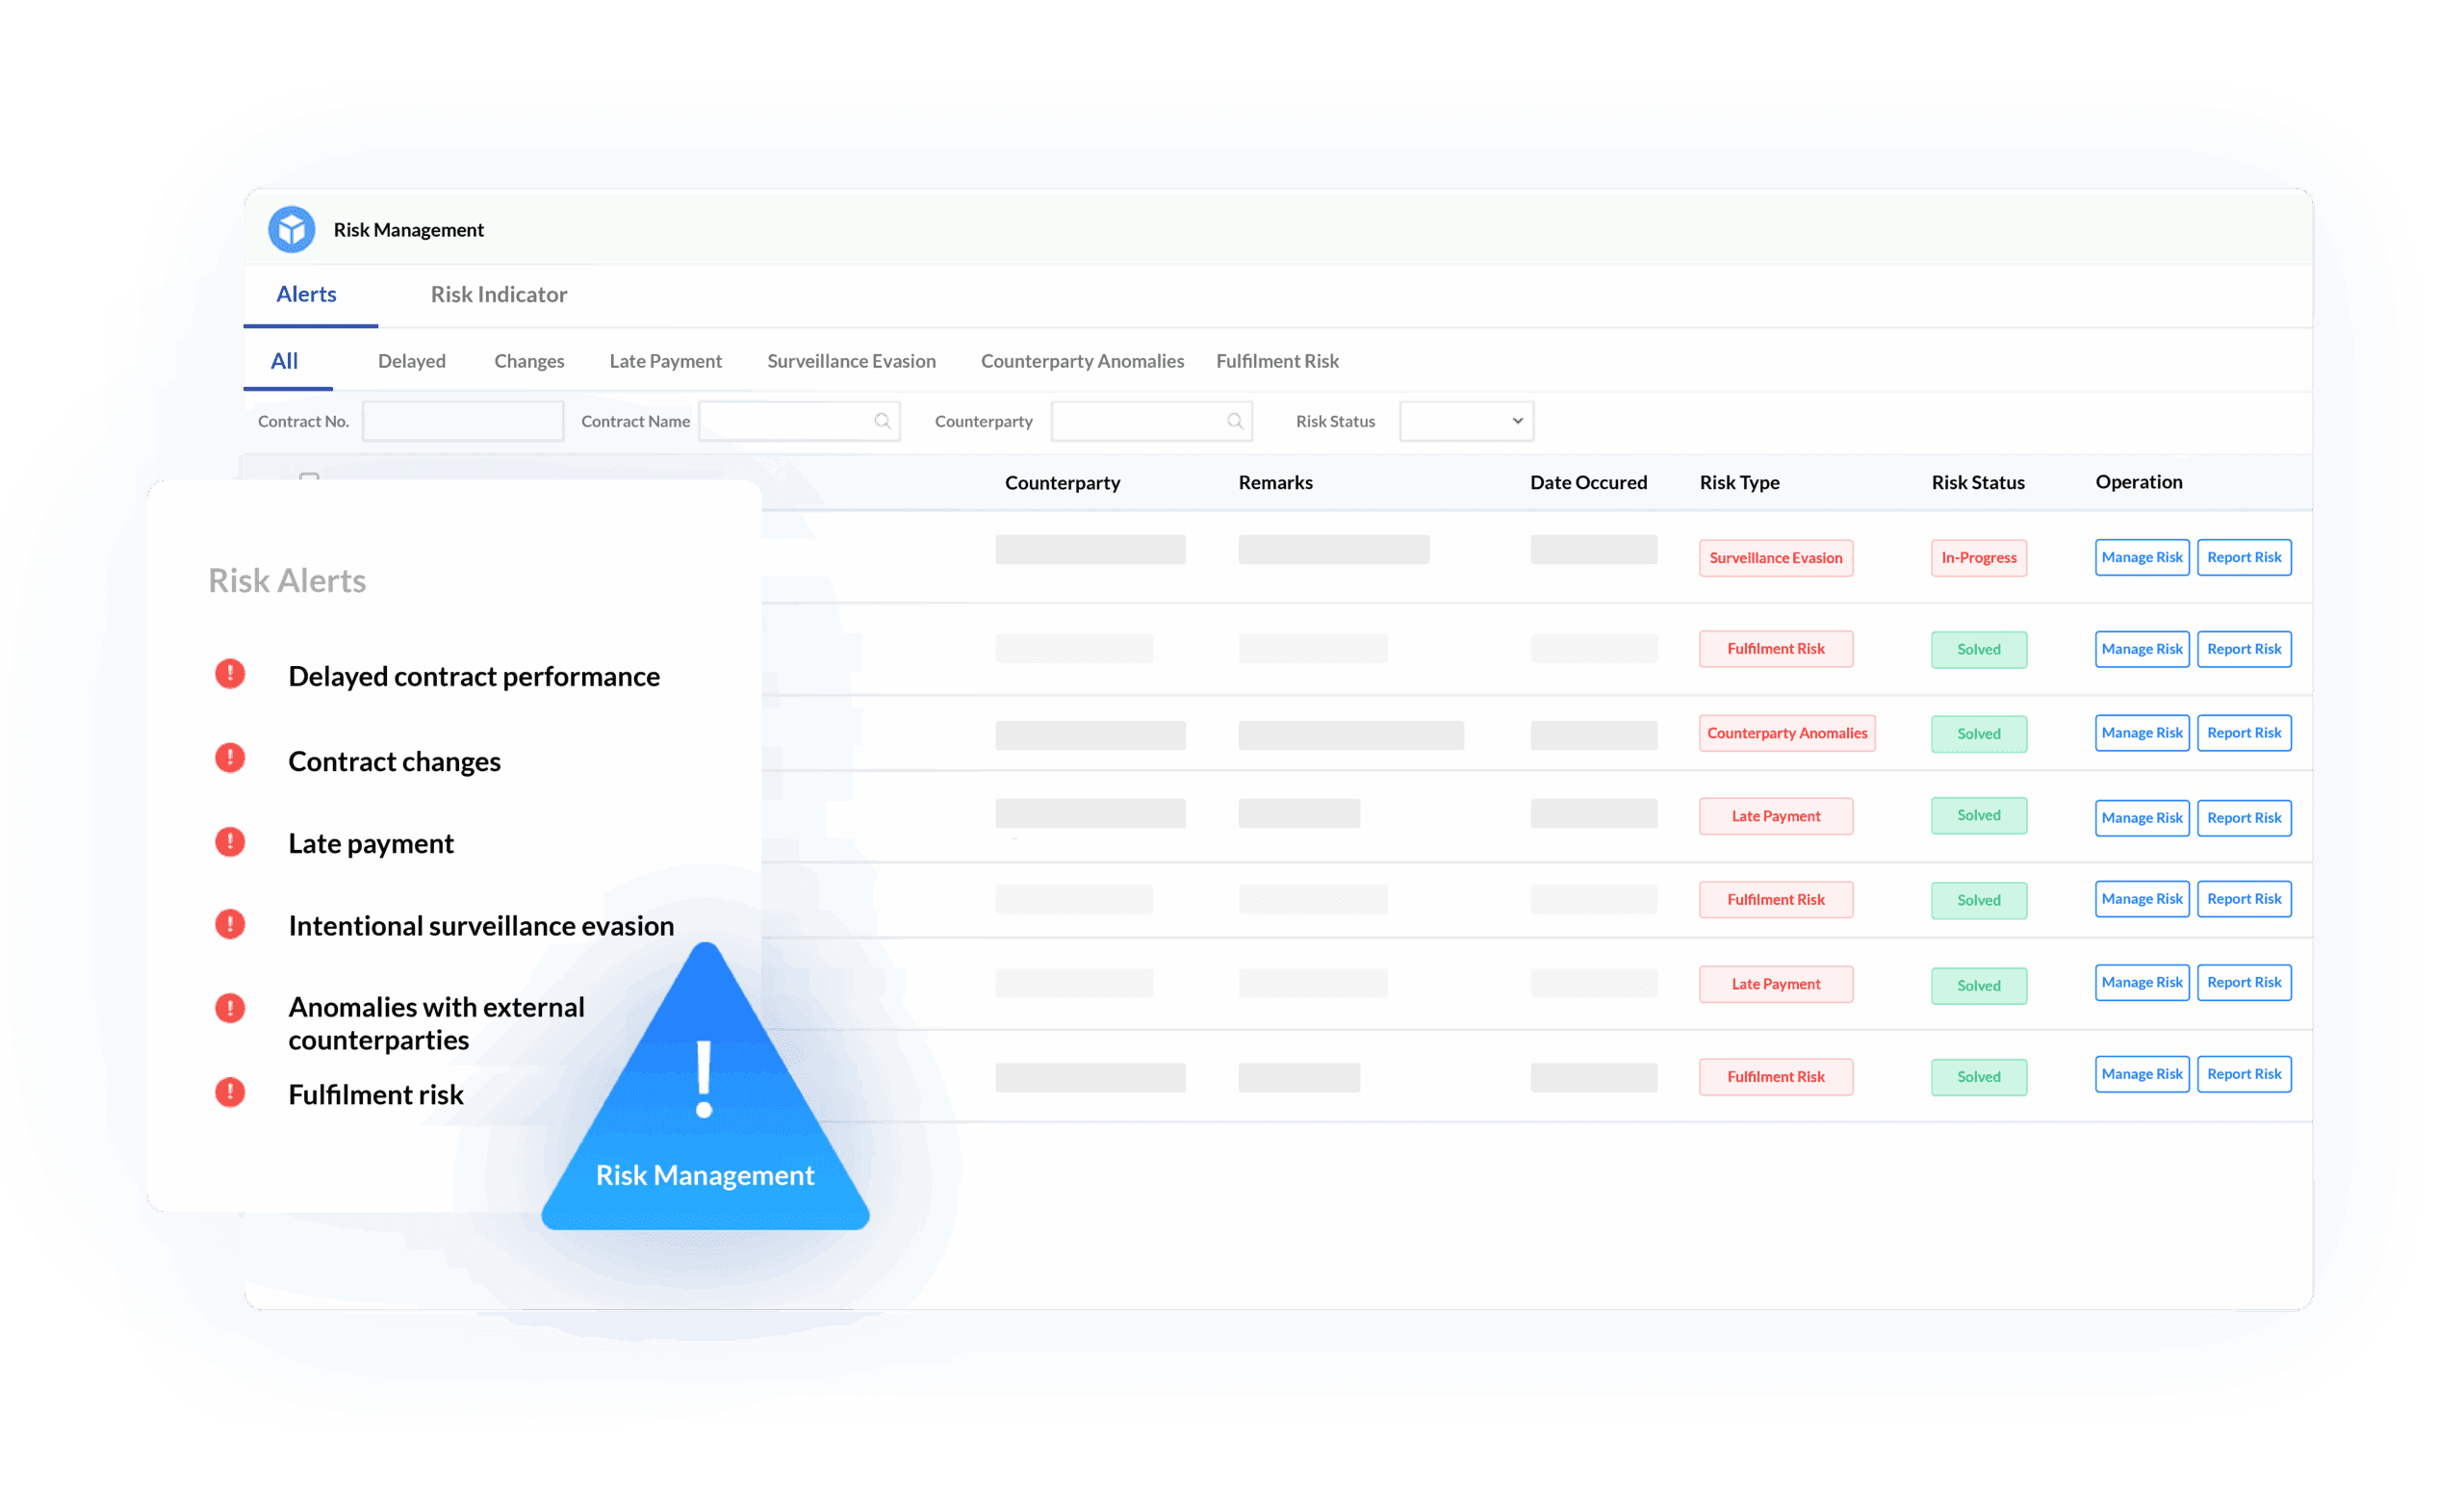Screen dimensions: 2464x1492
Task: Click Manage Risk in last Fulfilment Risk row
Action: pos(2142,1074)
